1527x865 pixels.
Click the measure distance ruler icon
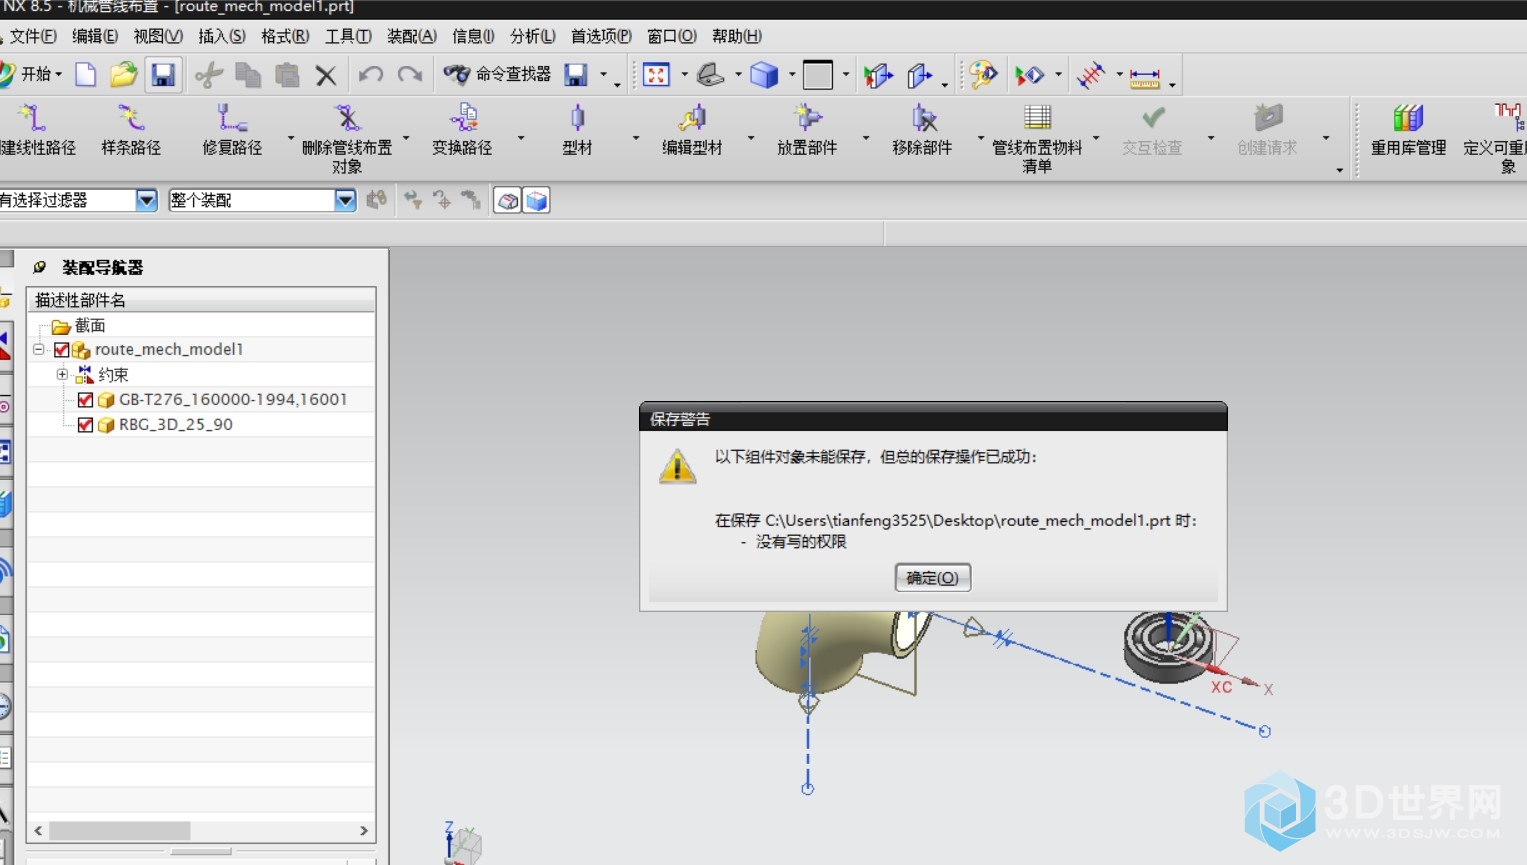1145,76
